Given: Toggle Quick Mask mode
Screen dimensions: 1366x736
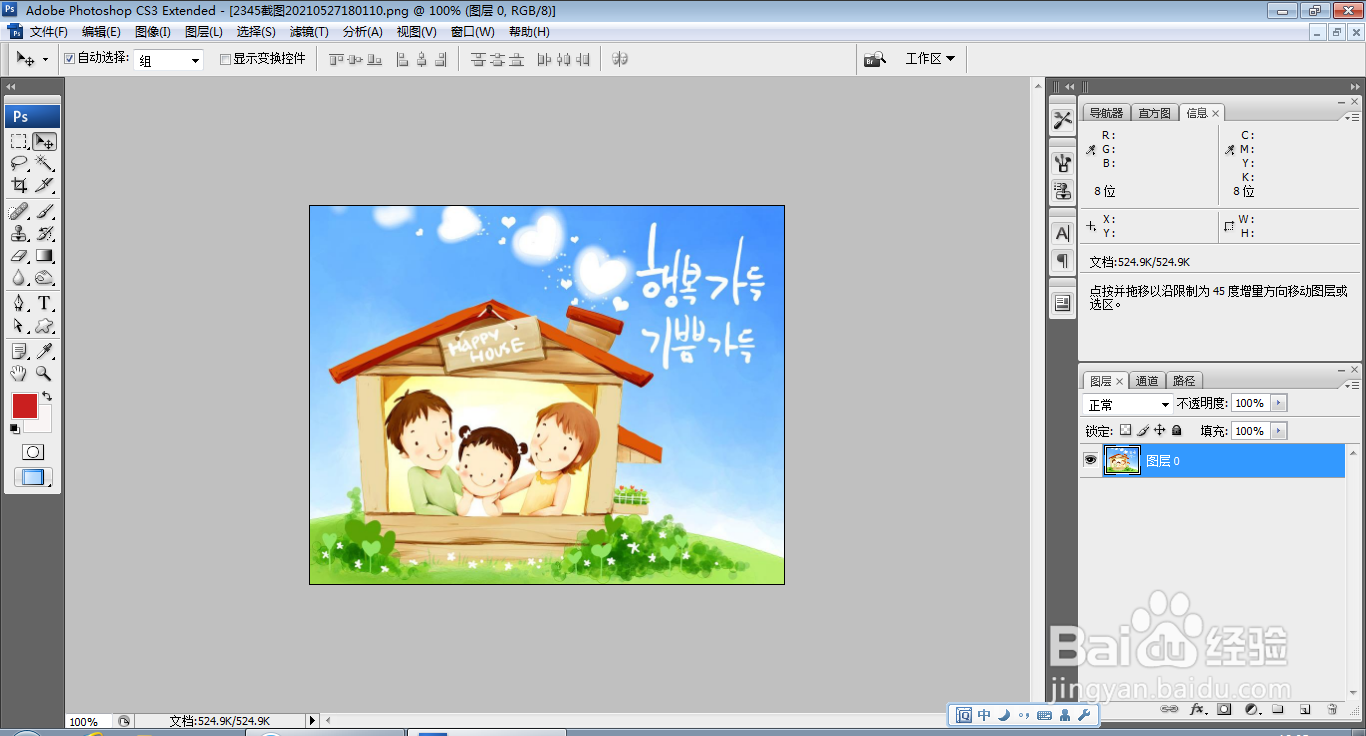Looking at the screenshot, I should click(33, 453).
